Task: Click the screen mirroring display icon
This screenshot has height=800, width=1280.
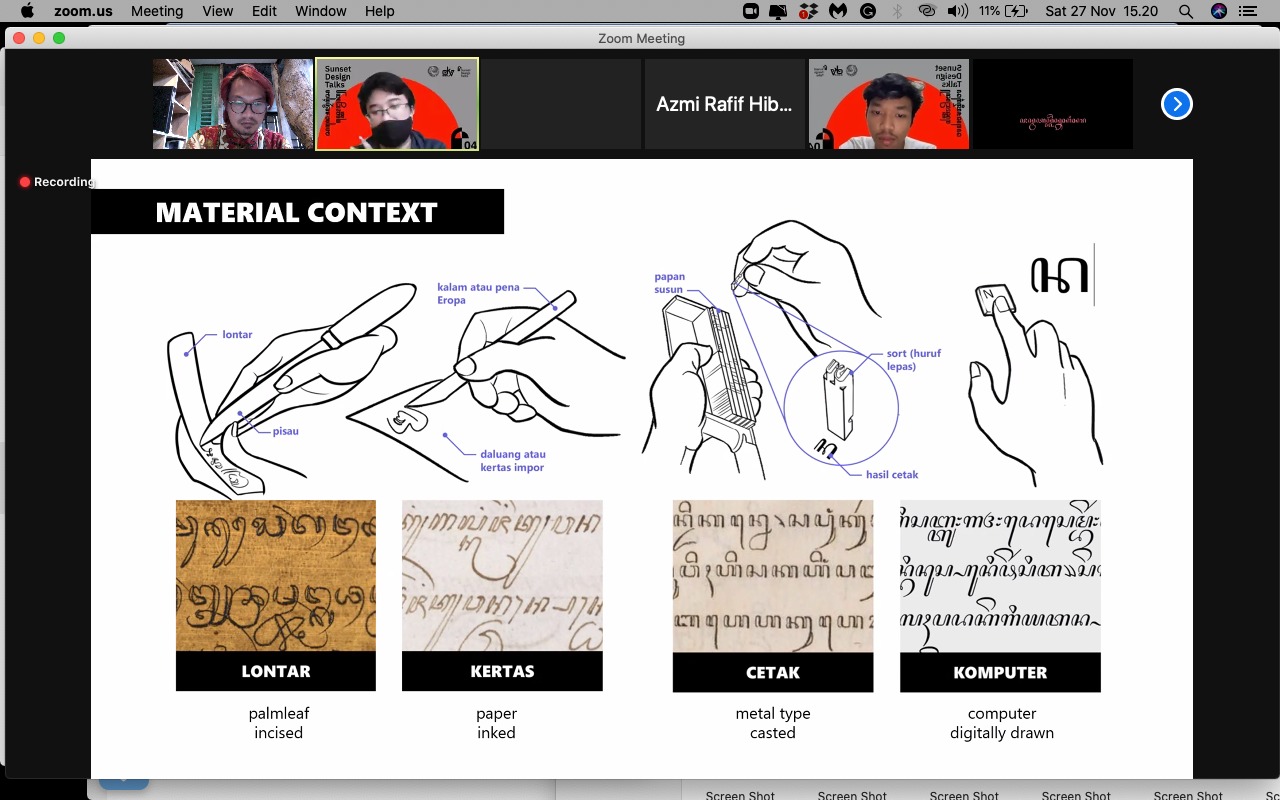Action: [779, 11]
